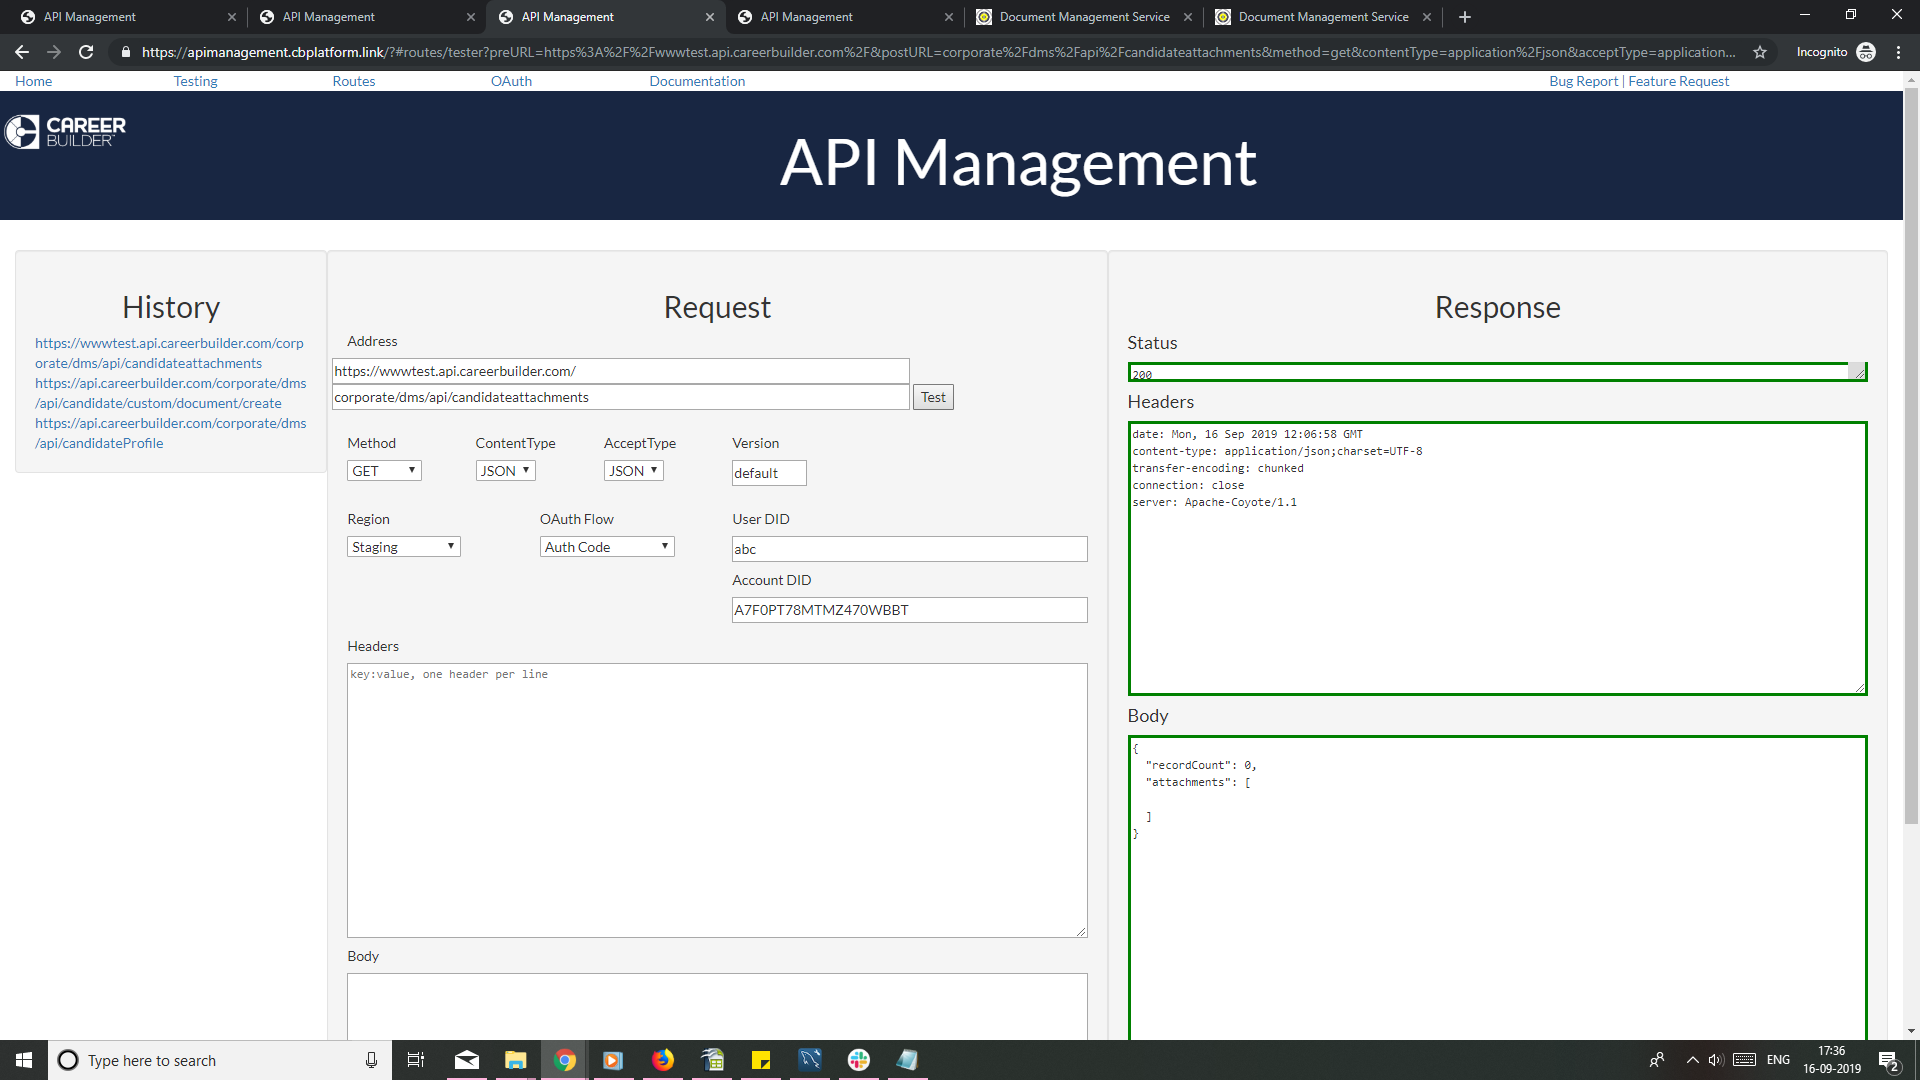Viewport: 1920px width, 1080px height.
Task: Reload the current page
Action: [86, 52]
